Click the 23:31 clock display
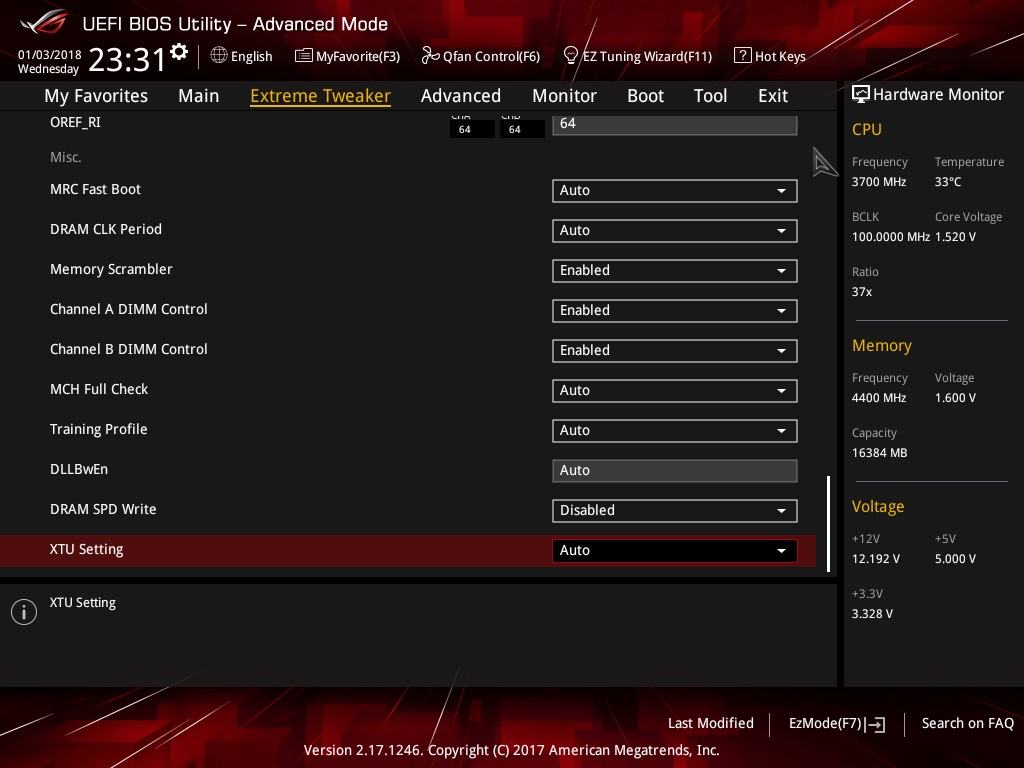The image size is (1024, 768). (127, 60)
